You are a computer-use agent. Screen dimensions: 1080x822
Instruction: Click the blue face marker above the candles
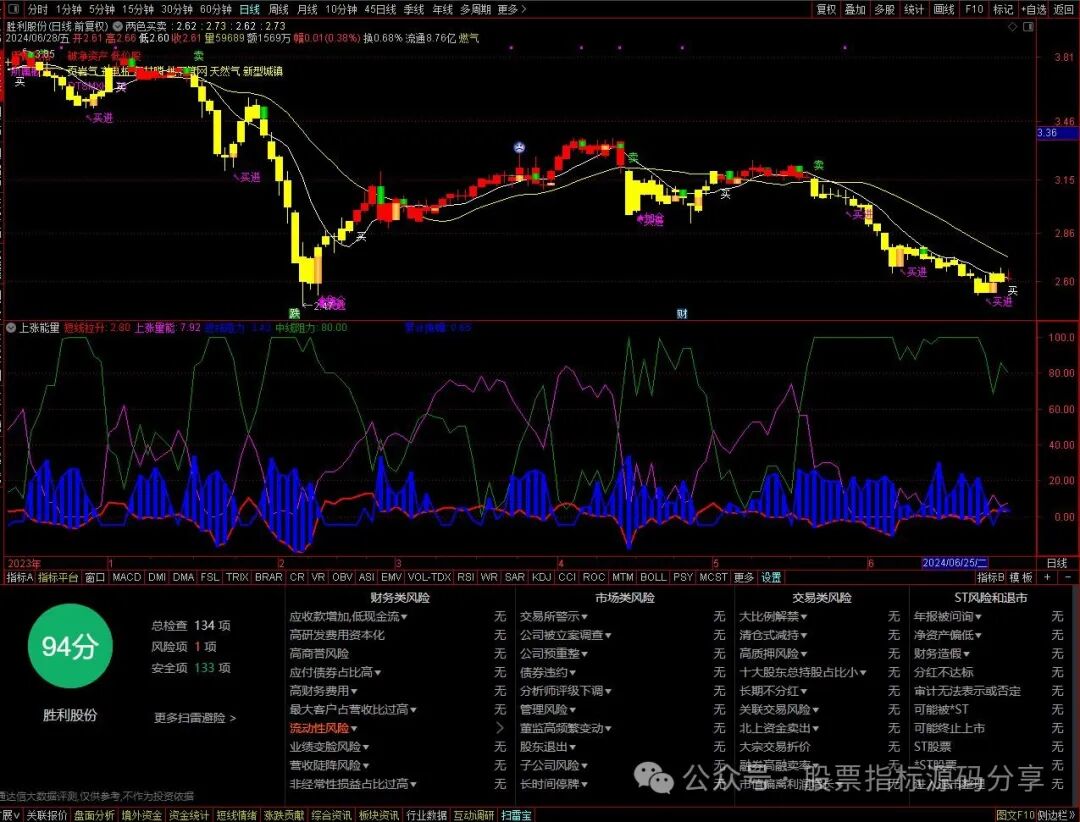pyautogui.click(x=519, y=147)
